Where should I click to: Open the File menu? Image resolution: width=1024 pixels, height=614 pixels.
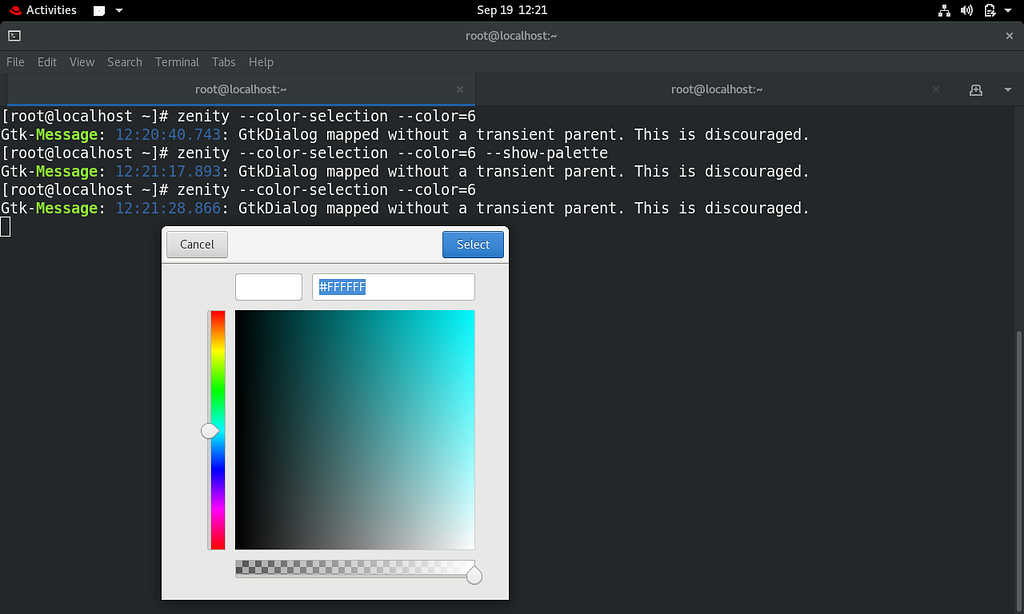pyautogui.click(x=15, y=62)
